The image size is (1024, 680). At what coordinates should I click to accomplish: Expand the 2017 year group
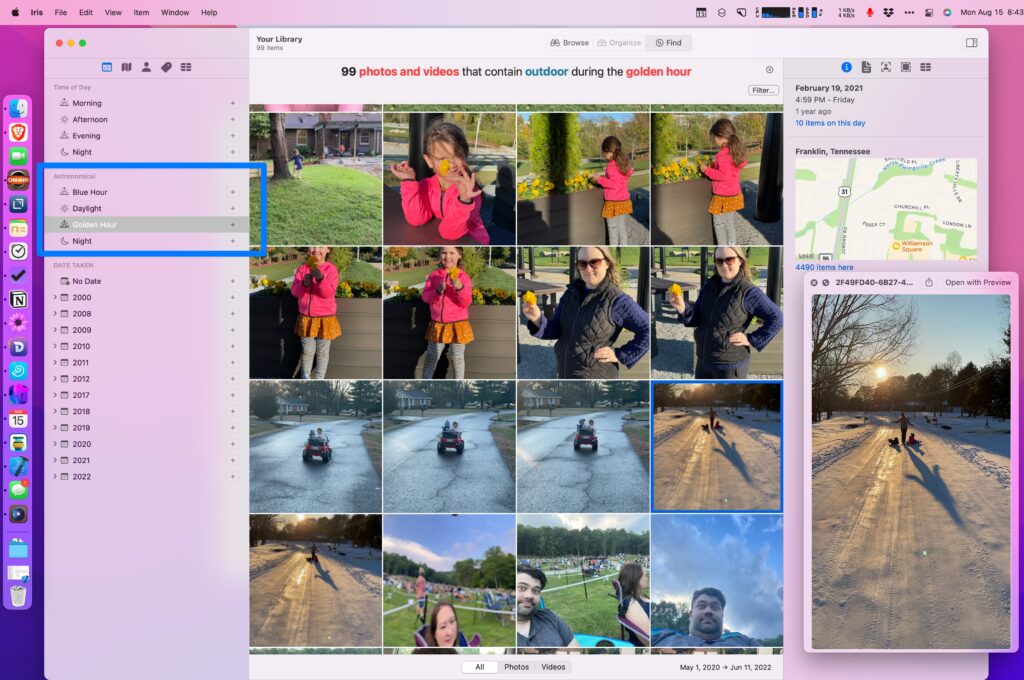pyautogui.click(x=55, y=395)
